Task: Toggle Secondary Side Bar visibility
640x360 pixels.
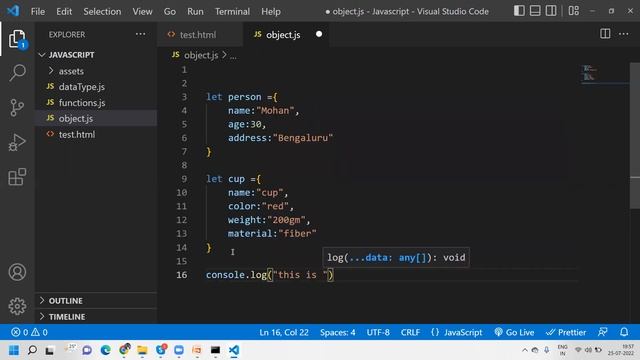Action: (551, 11)
